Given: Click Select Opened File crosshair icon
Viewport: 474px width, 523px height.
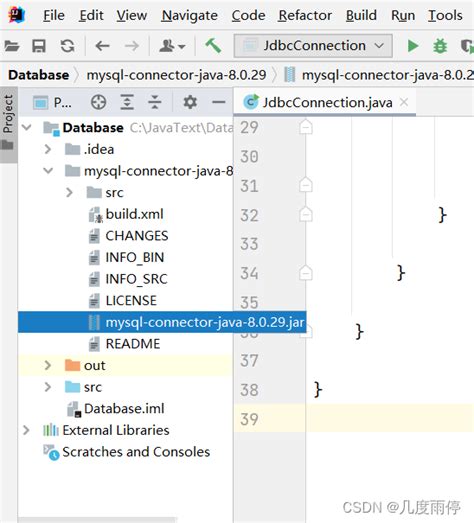Looking at the screenshot, I should (98, 102).
